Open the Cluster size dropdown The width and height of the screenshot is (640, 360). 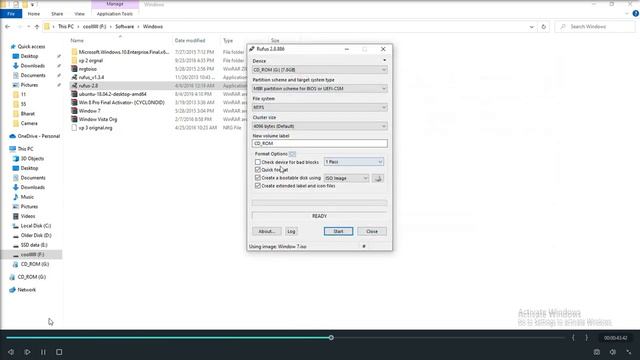320,126
